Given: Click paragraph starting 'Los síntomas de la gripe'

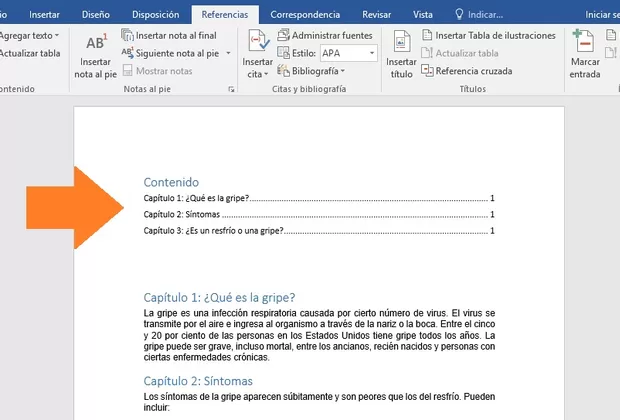Looking at the screenshot, I should [319, 402].
